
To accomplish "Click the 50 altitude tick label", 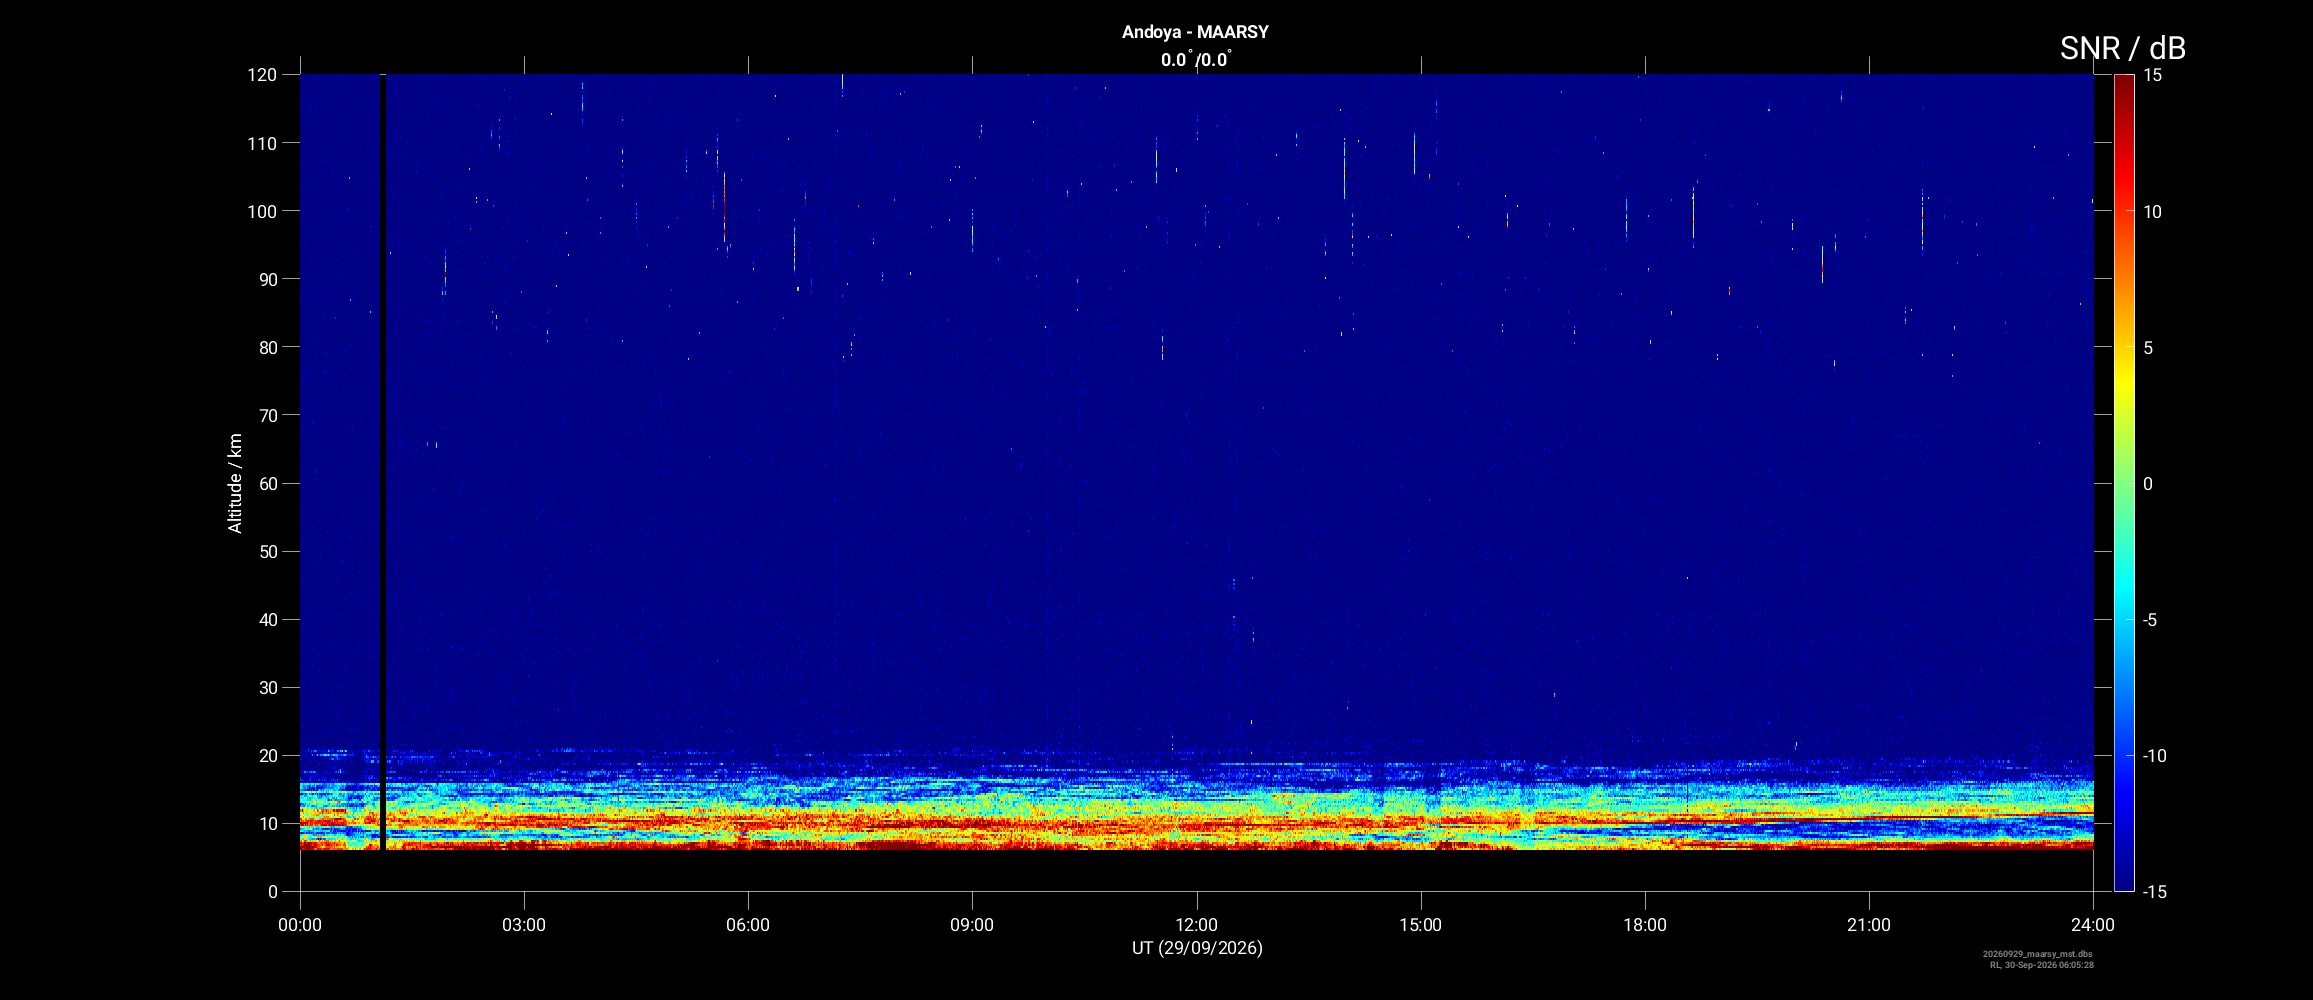I will point(268,551).
